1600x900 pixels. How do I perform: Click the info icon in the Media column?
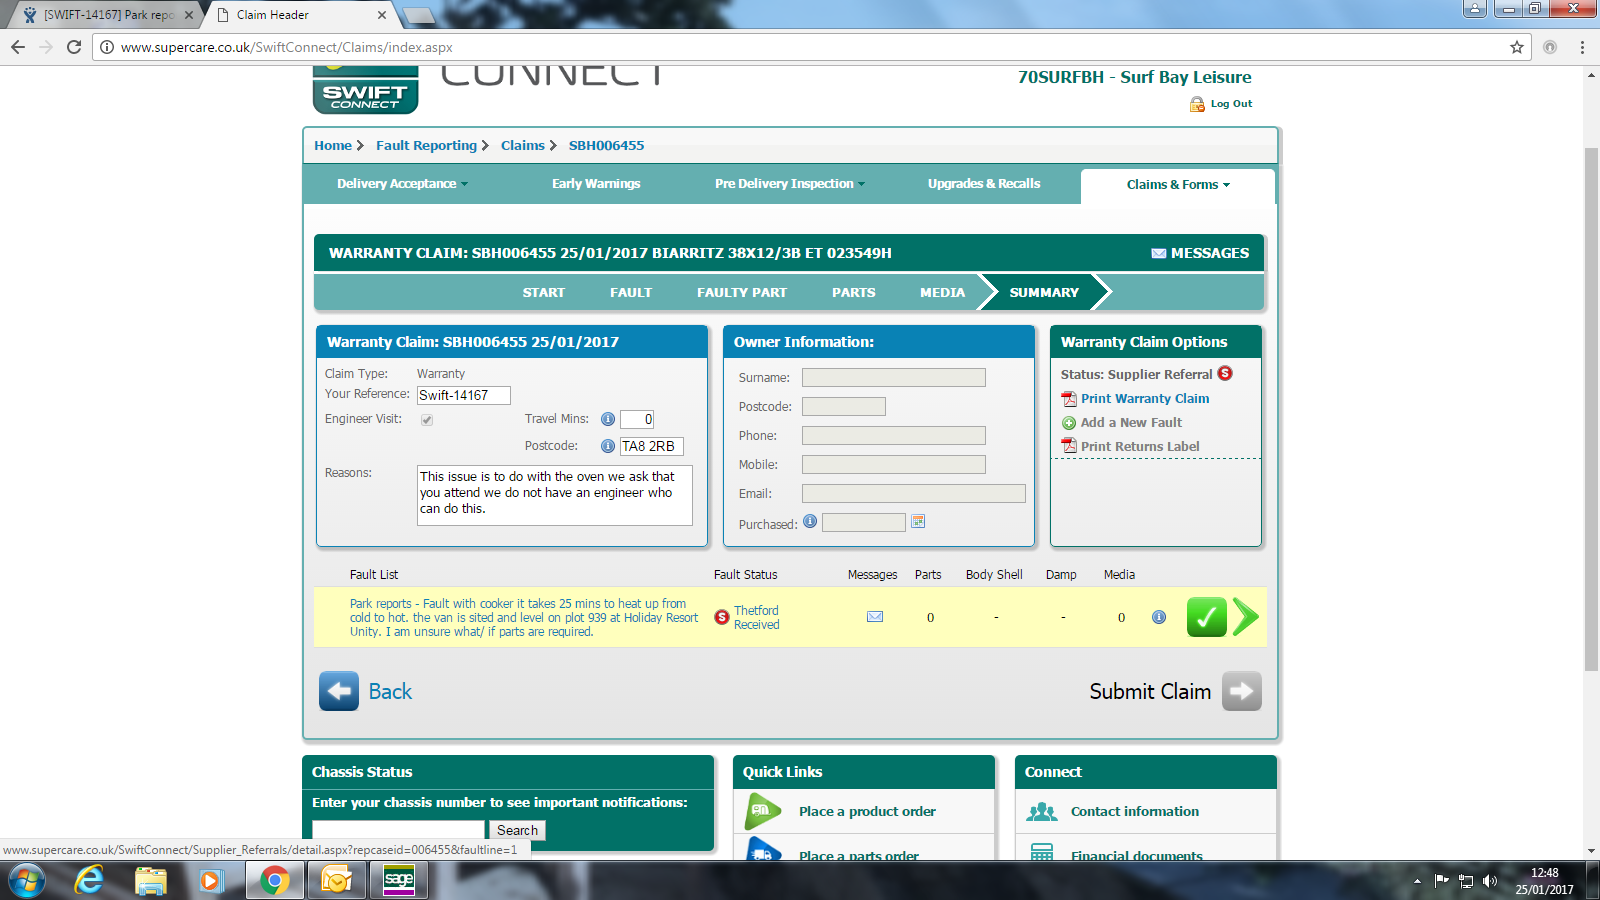[x=1158, y=617]
